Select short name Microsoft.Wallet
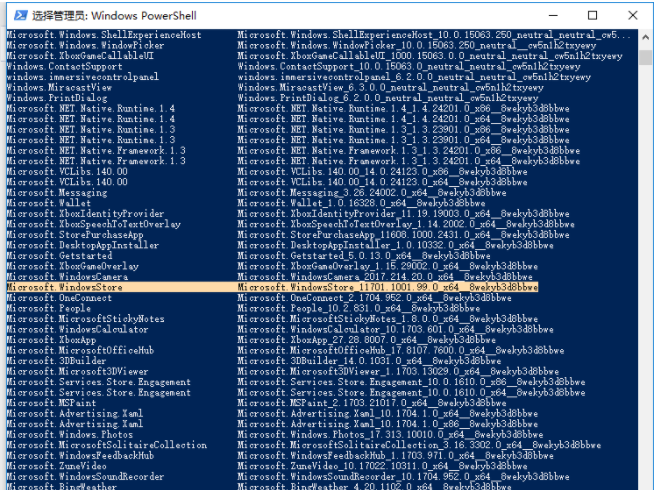 coord(49,203)
